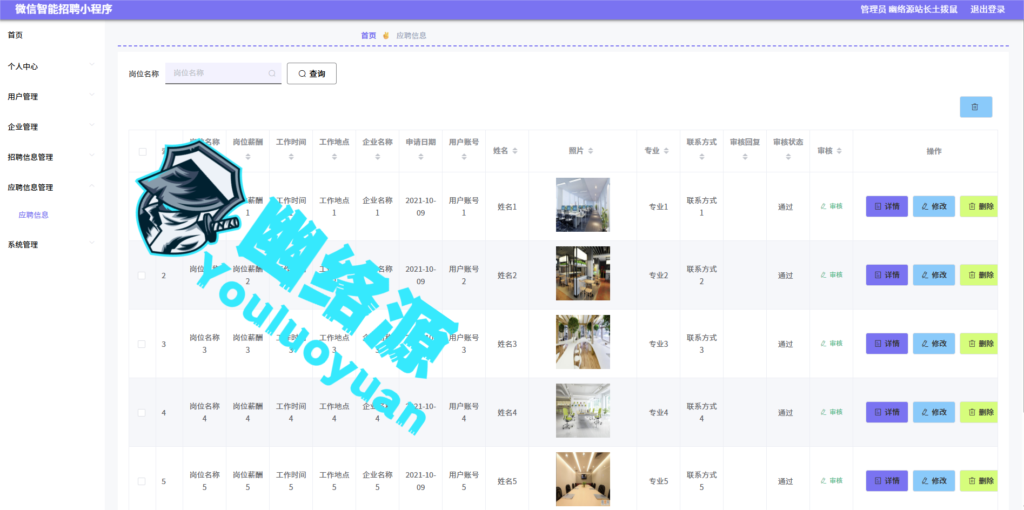Sort by 用户账号 column arrows

click(464, 157)
